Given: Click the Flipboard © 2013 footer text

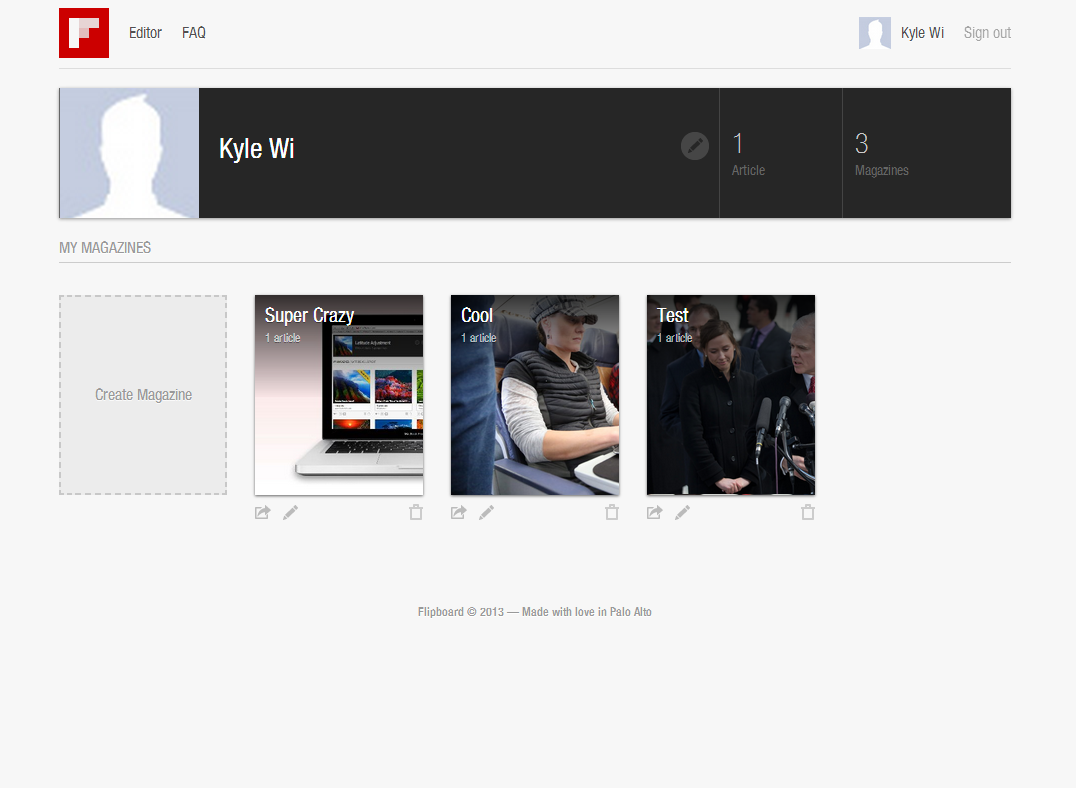Looking at the screenshot, I should click(x=535, y=612).
